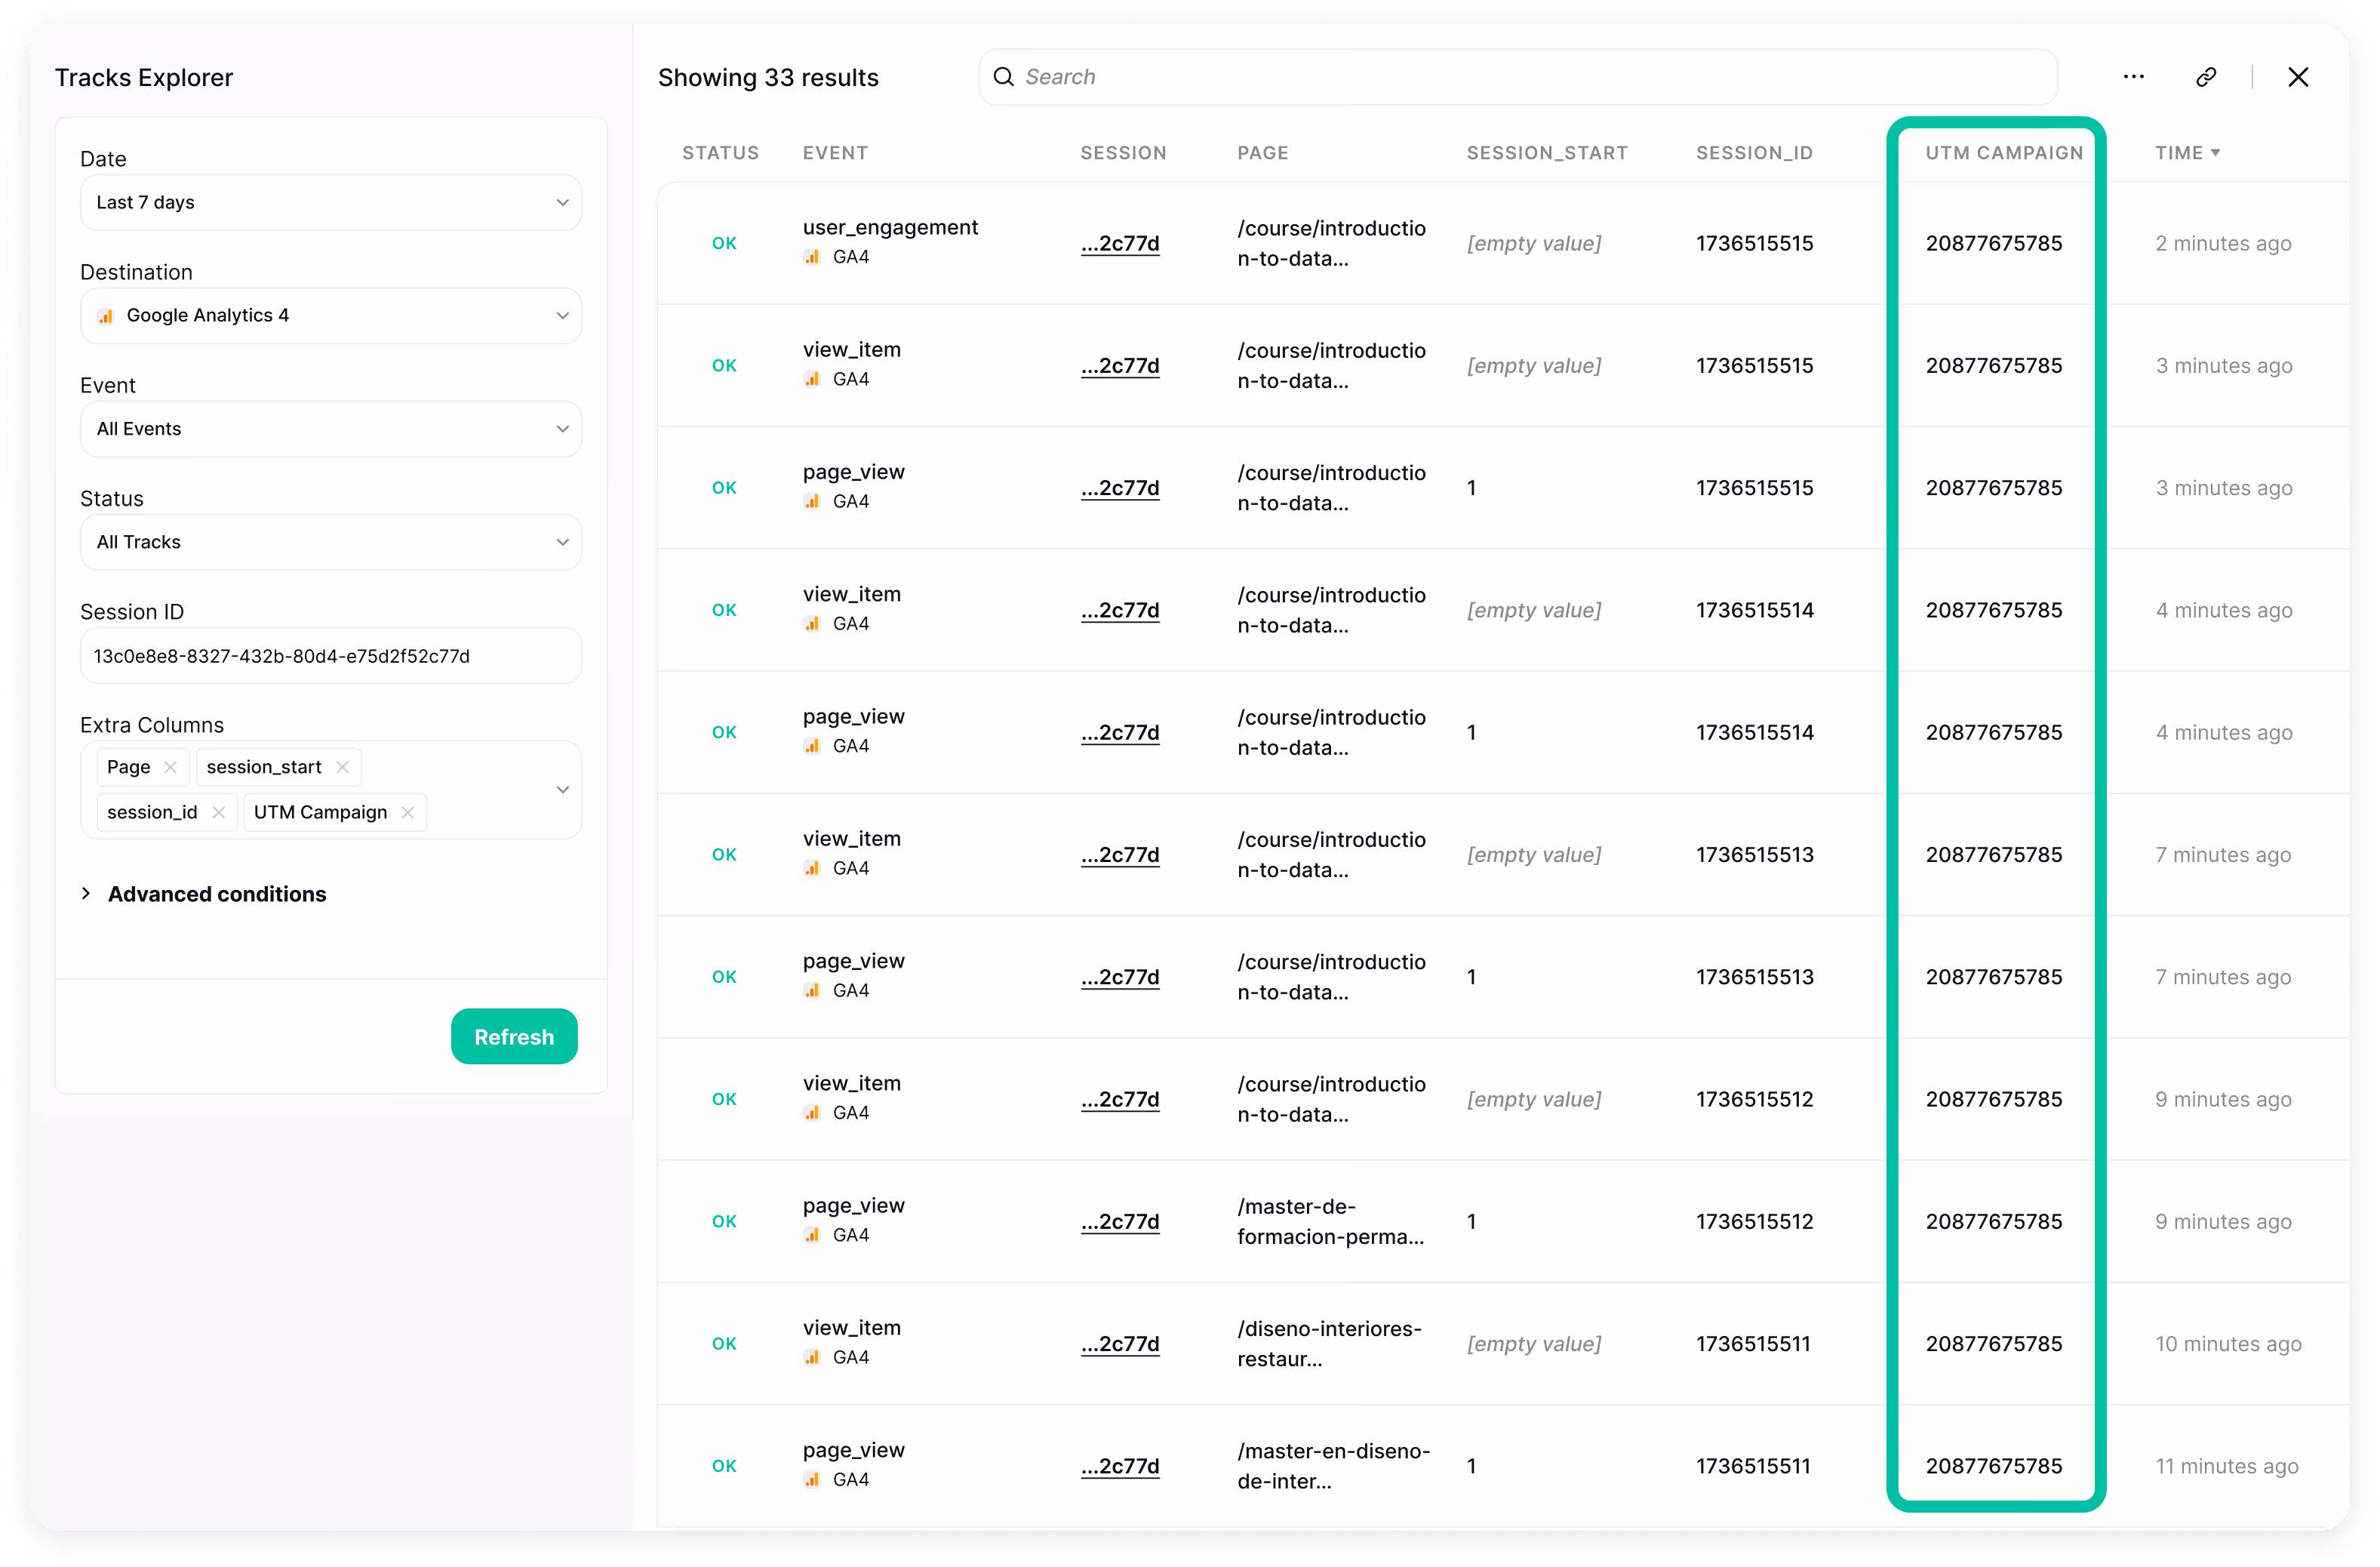The image size is (2380, 1567).
Task: Remove the UTM Campaign column tag
Action: click(408, 812)
